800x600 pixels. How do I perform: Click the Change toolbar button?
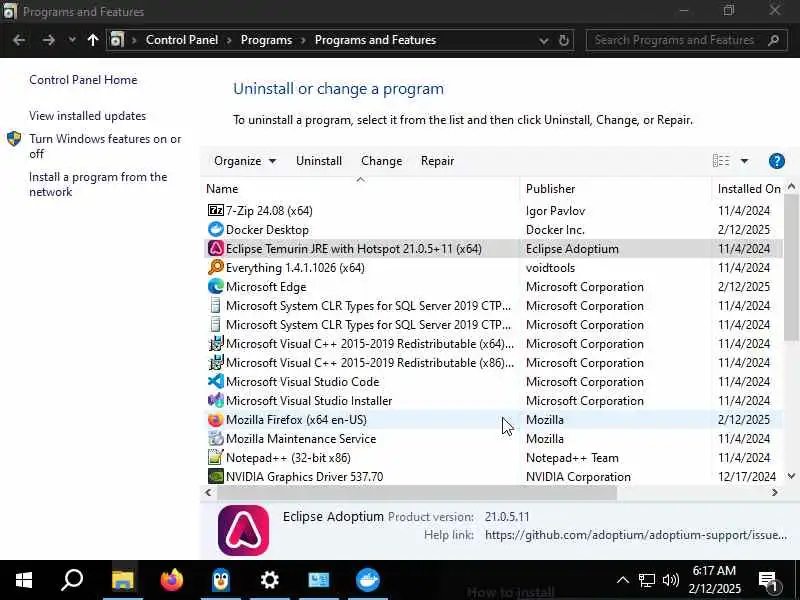coord(382,161)
